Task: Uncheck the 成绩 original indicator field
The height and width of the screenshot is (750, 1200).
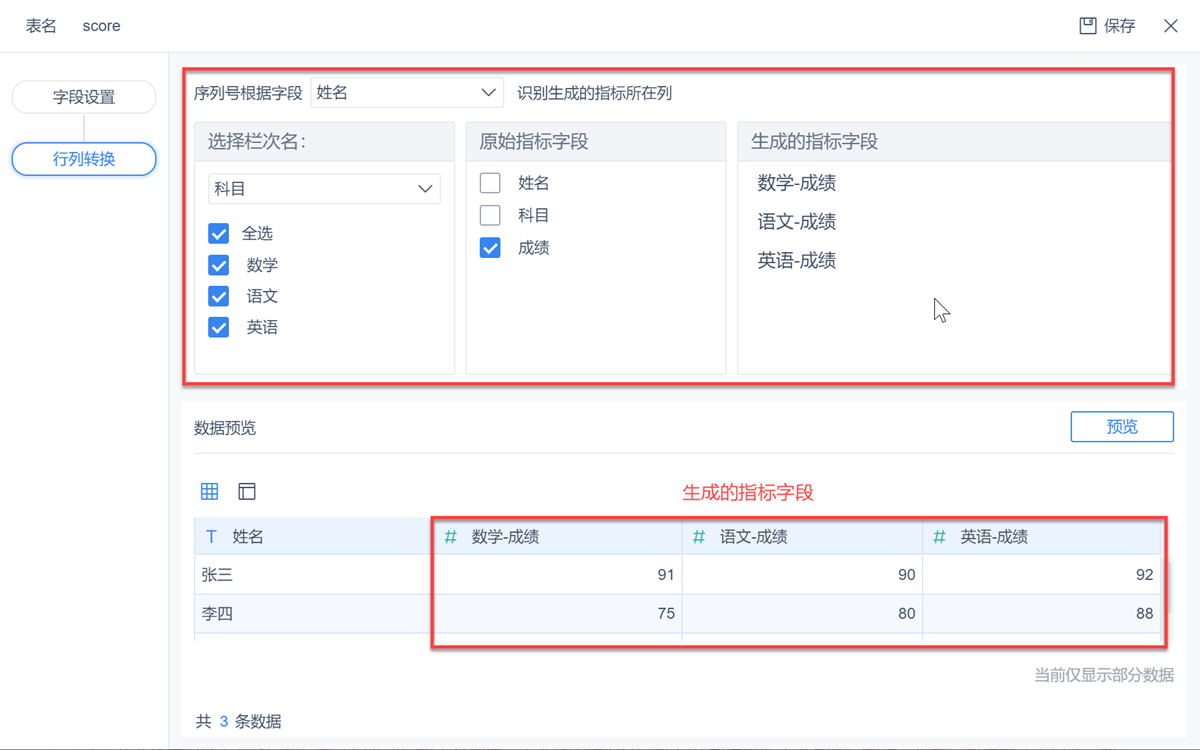Action: tap(490, 247)
